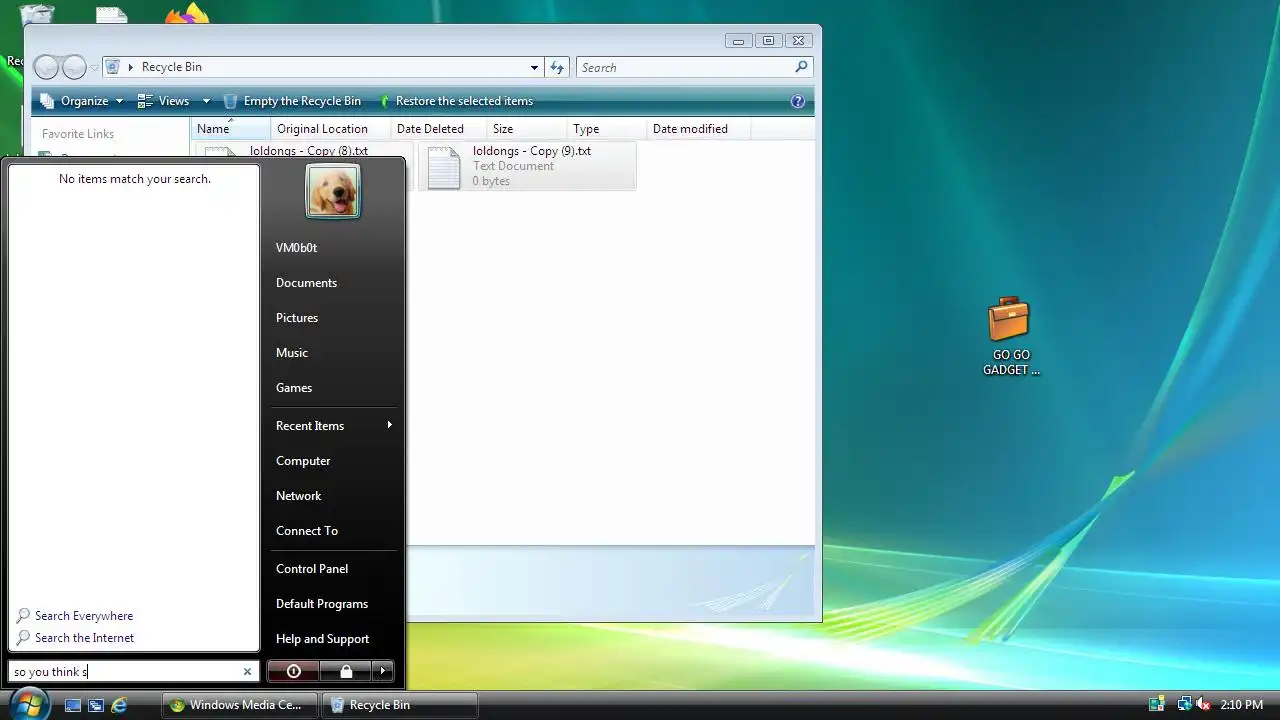Select loldongs - Copy (9).txt file

click(x=527, y=166)
